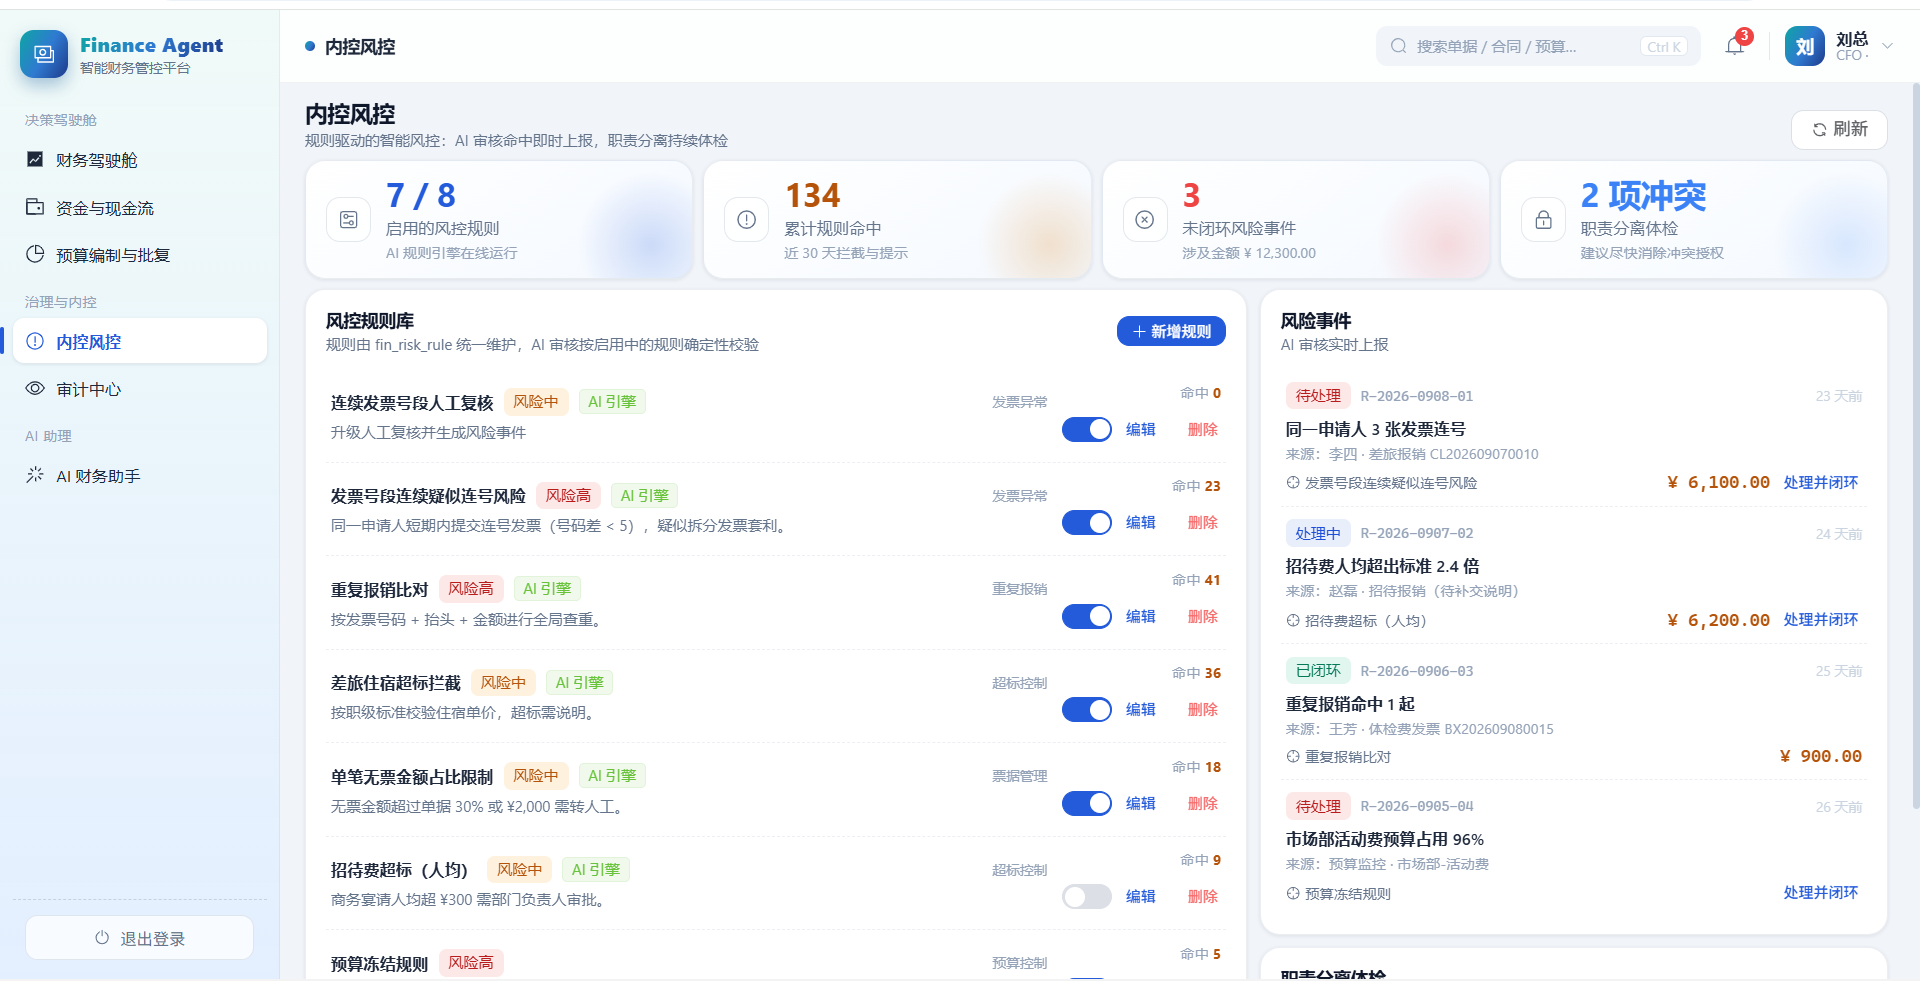Disable the 连续发票号段人工复核 rule switch
Image resolution: width=1920 pixels, height=981 pixels.
click(x=1087, y=429)
